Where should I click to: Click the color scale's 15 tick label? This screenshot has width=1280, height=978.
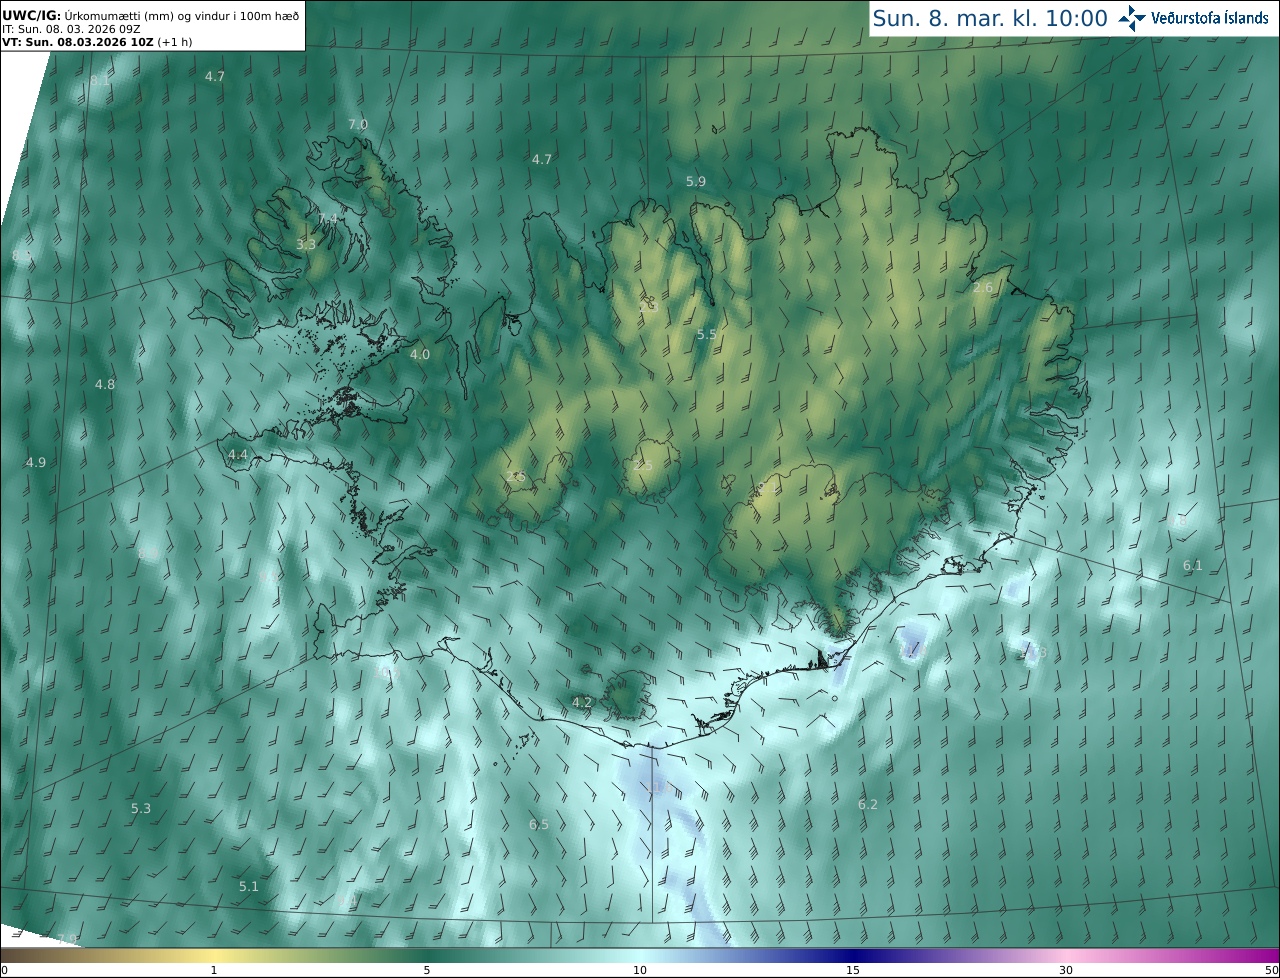(853, 970)
